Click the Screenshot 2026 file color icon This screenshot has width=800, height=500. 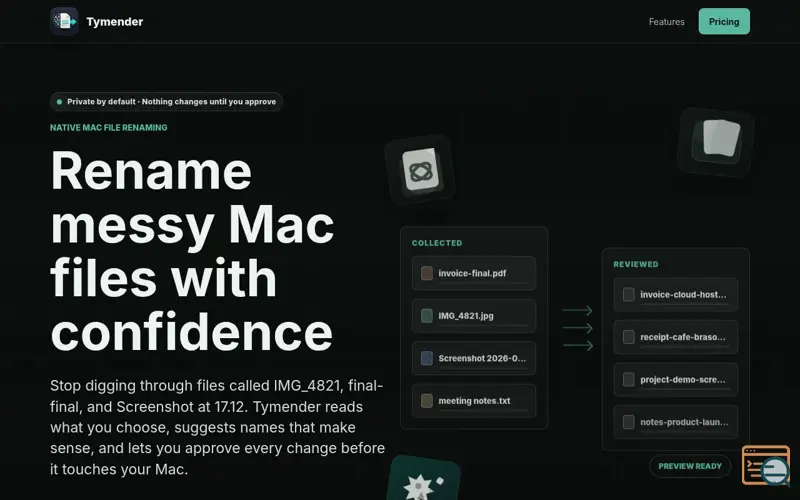coord(427,358)
